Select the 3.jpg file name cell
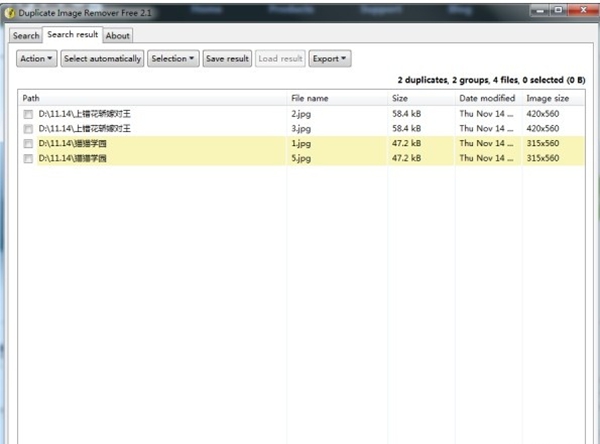This screenshot has width=600, height=444. pos(301,129)
